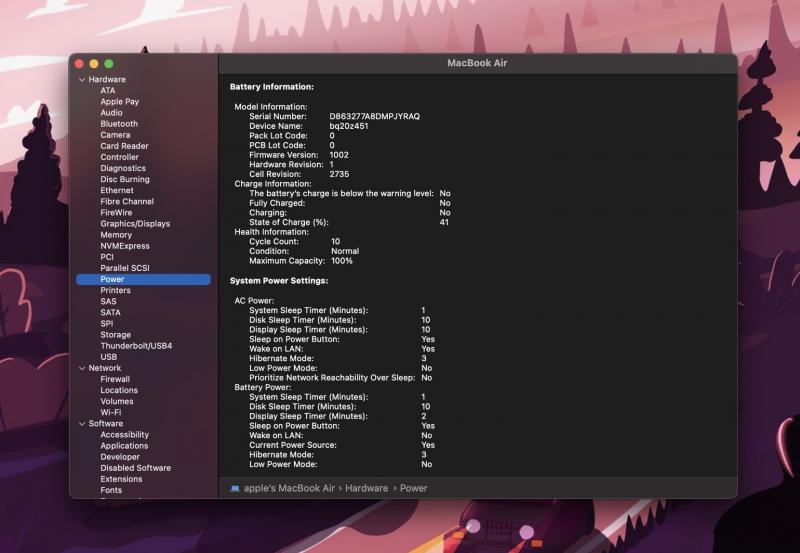Select SPI in the sidebar
Image resolution: width=800 pixels, height=553 pixels.
pyautogui.click(x=107, y=324)
